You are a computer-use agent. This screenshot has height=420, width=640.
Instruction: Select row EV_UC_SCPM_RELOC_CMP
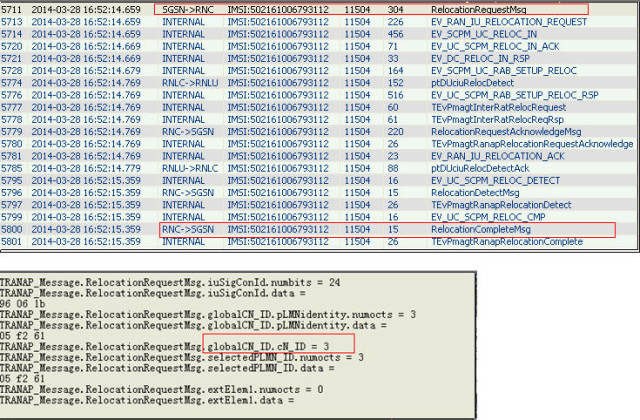point(319,217)
